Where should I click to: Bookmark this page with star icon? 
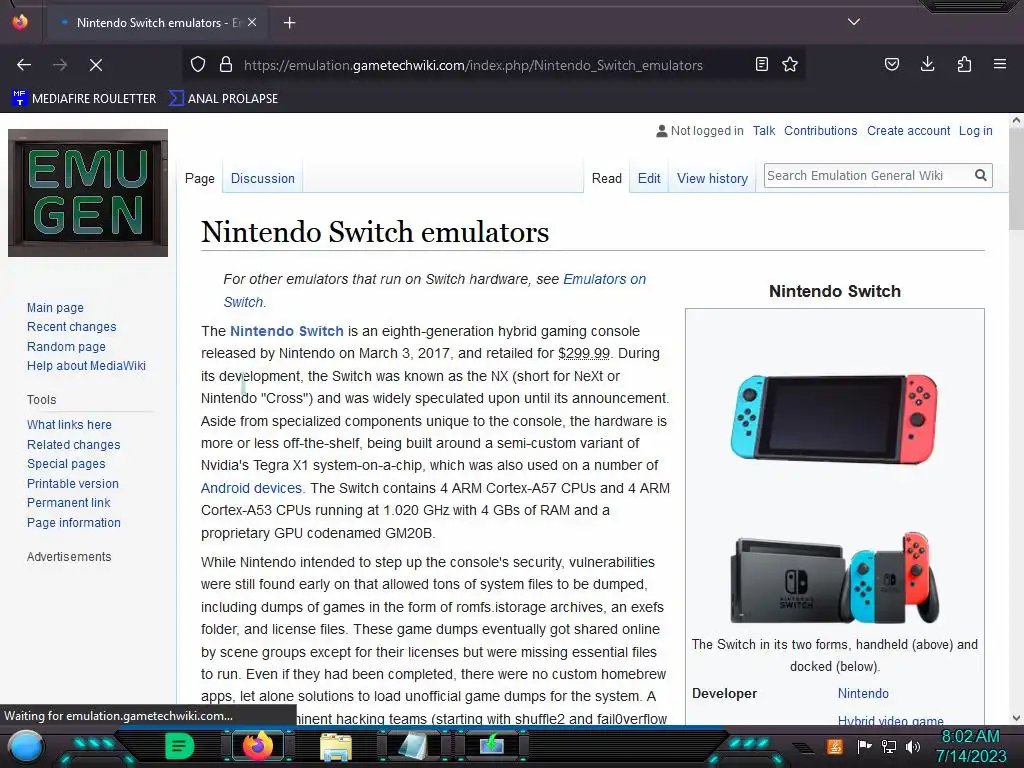[x=790, y=64]
